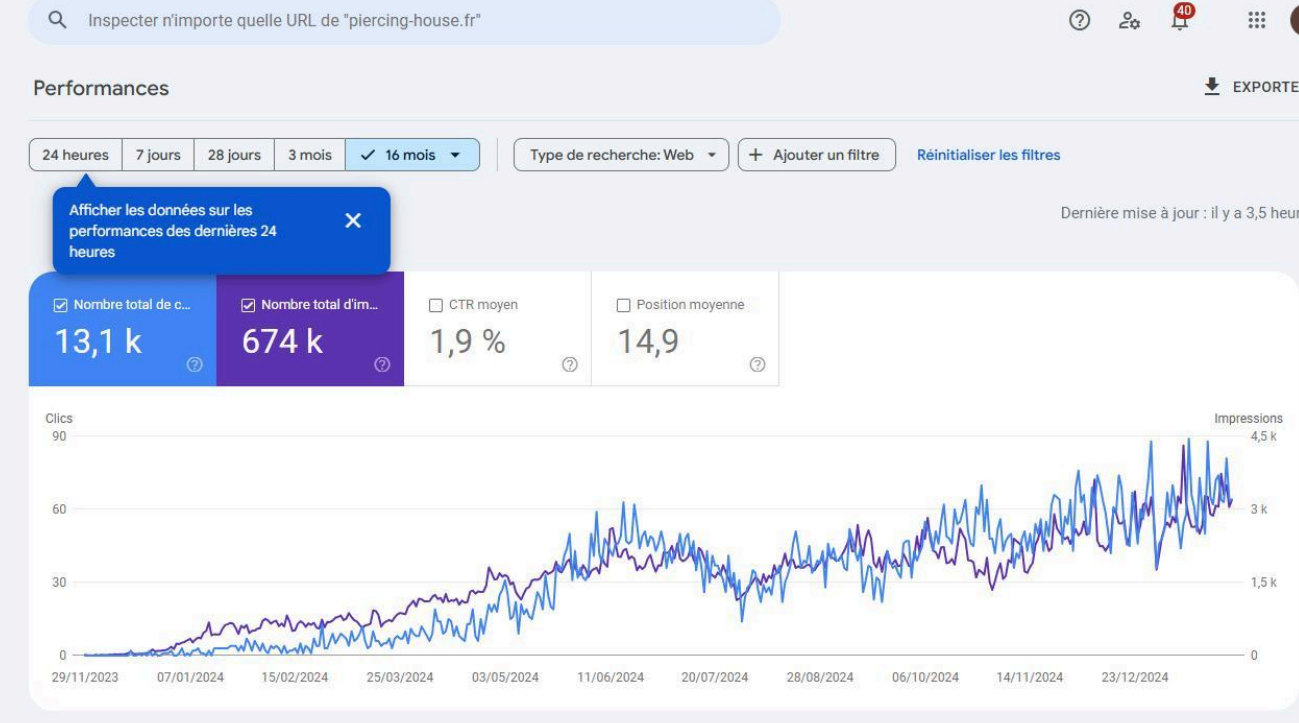Click the Impressions axis label
1299x723 pixels.
click(x=1248, y=419)
